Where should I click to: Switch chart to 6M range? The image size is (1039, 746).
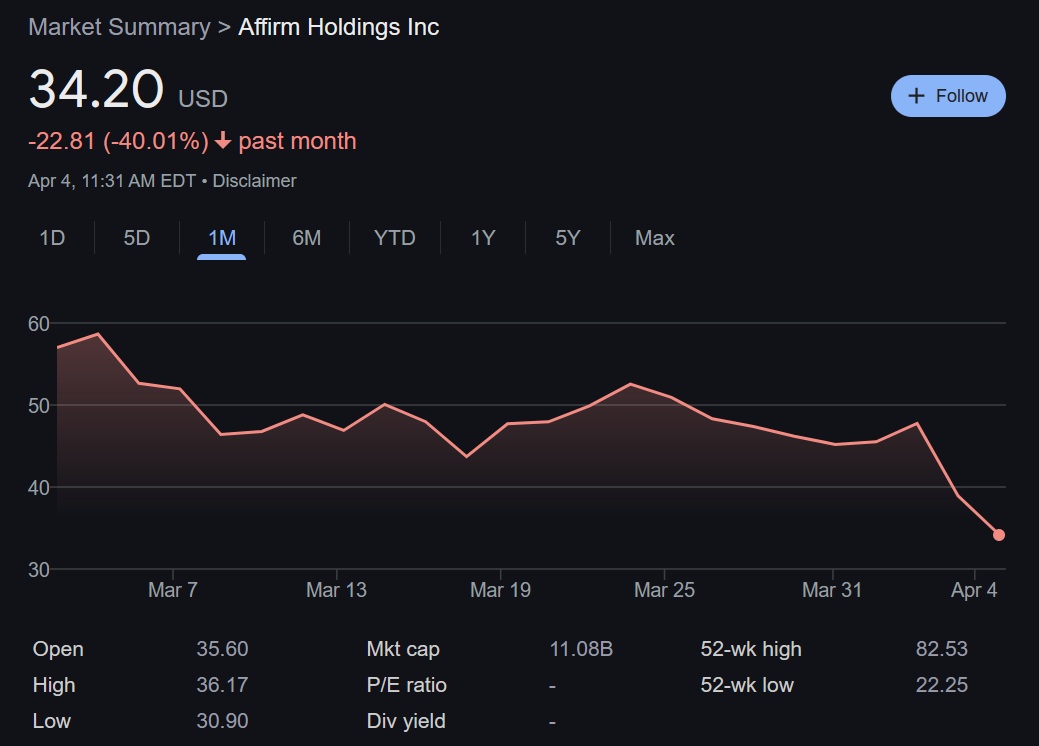pos(306,238)
